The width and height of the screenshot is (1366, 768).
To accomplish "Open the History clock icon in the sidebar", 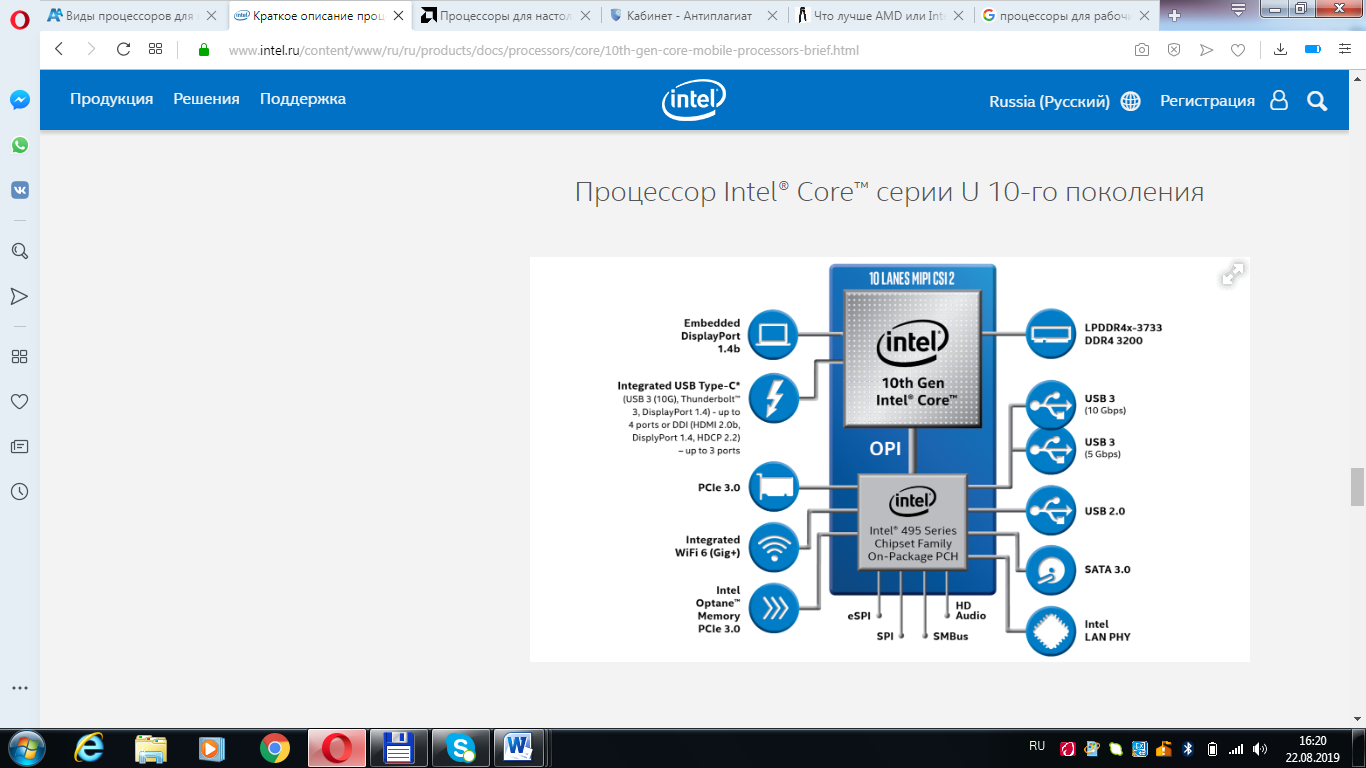I will coord(19,491).
